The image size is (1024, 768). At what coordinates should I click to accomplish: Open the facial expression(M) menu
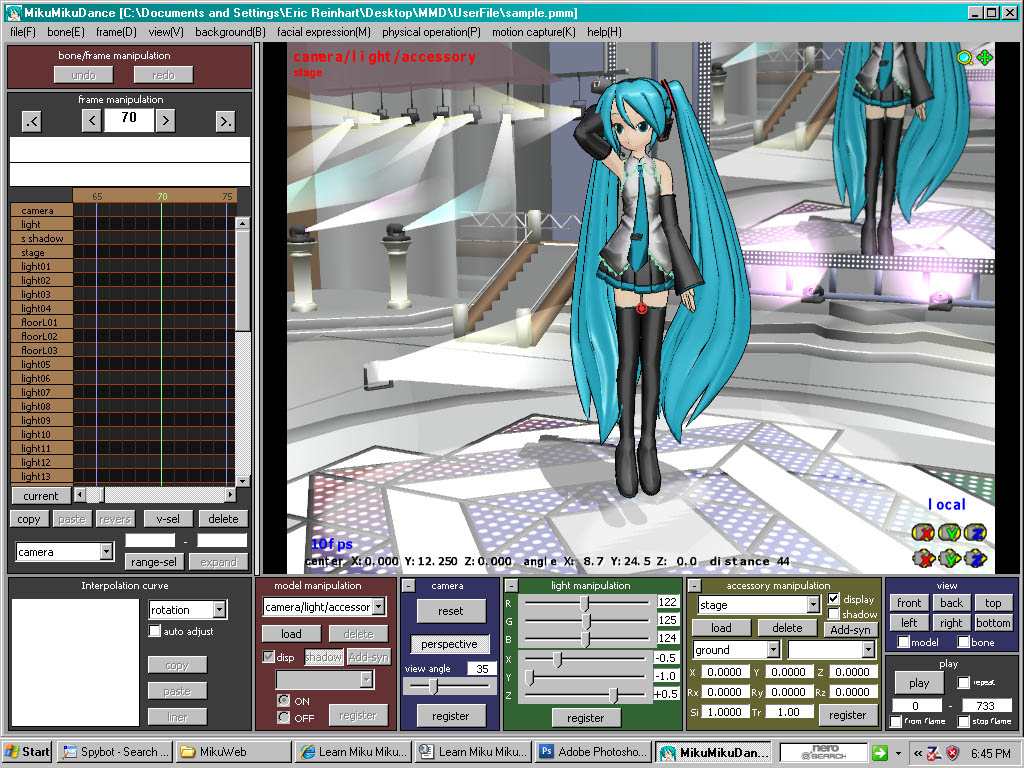pyautogui.click(x=324, y=32)
